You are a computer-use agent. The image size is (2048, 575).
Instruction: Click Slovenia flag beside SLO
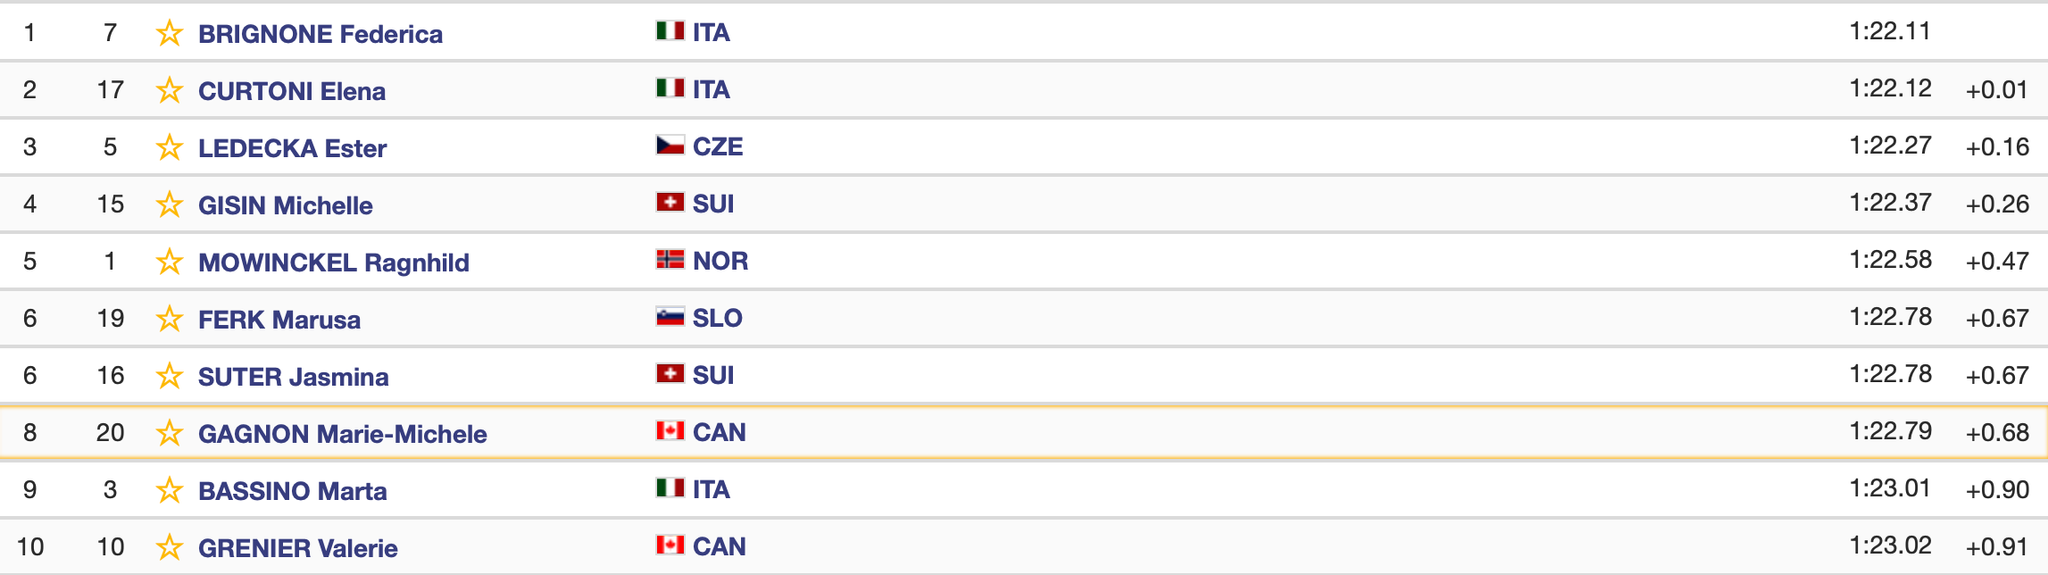coord(670,316)
